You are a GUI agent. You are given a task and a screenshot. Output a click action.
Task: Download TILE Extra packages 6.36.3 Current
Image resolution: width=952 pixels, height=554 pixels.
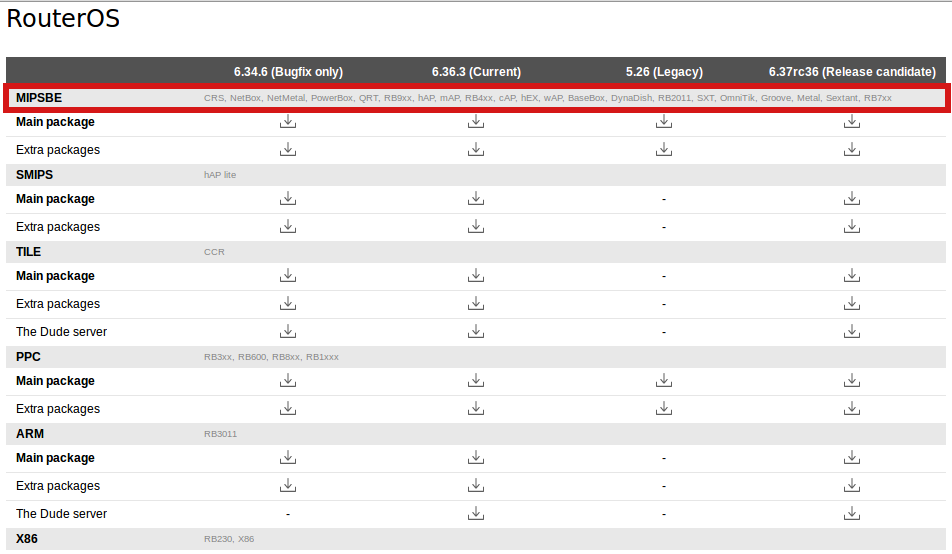[x=476, y=304]
